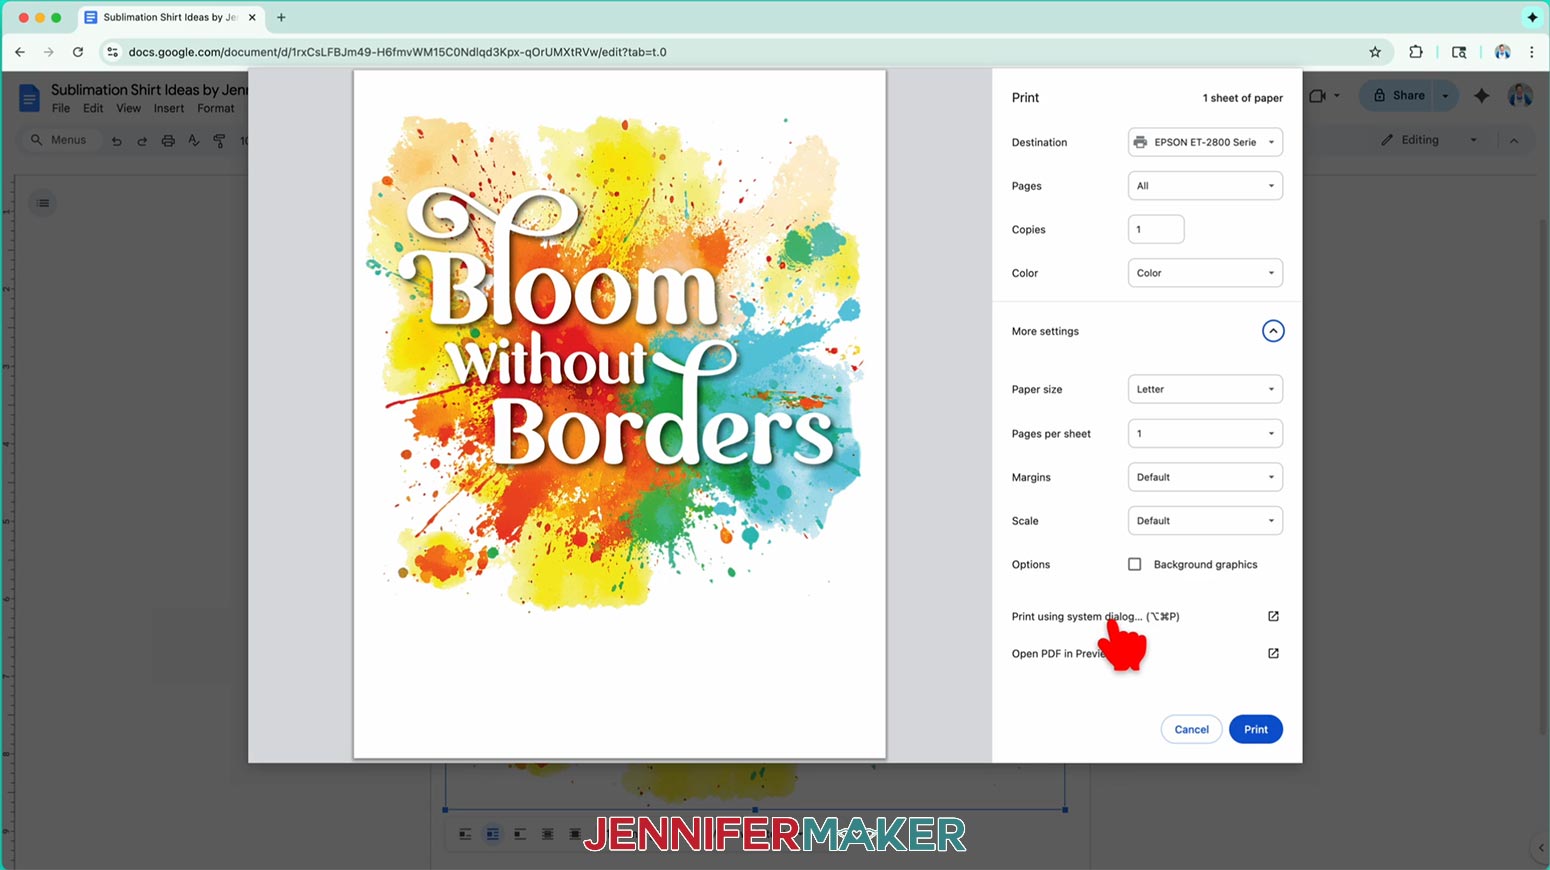Click the site information icon in address bar
This screenshot has width=1550, height=870.
(x=113, y=52)
